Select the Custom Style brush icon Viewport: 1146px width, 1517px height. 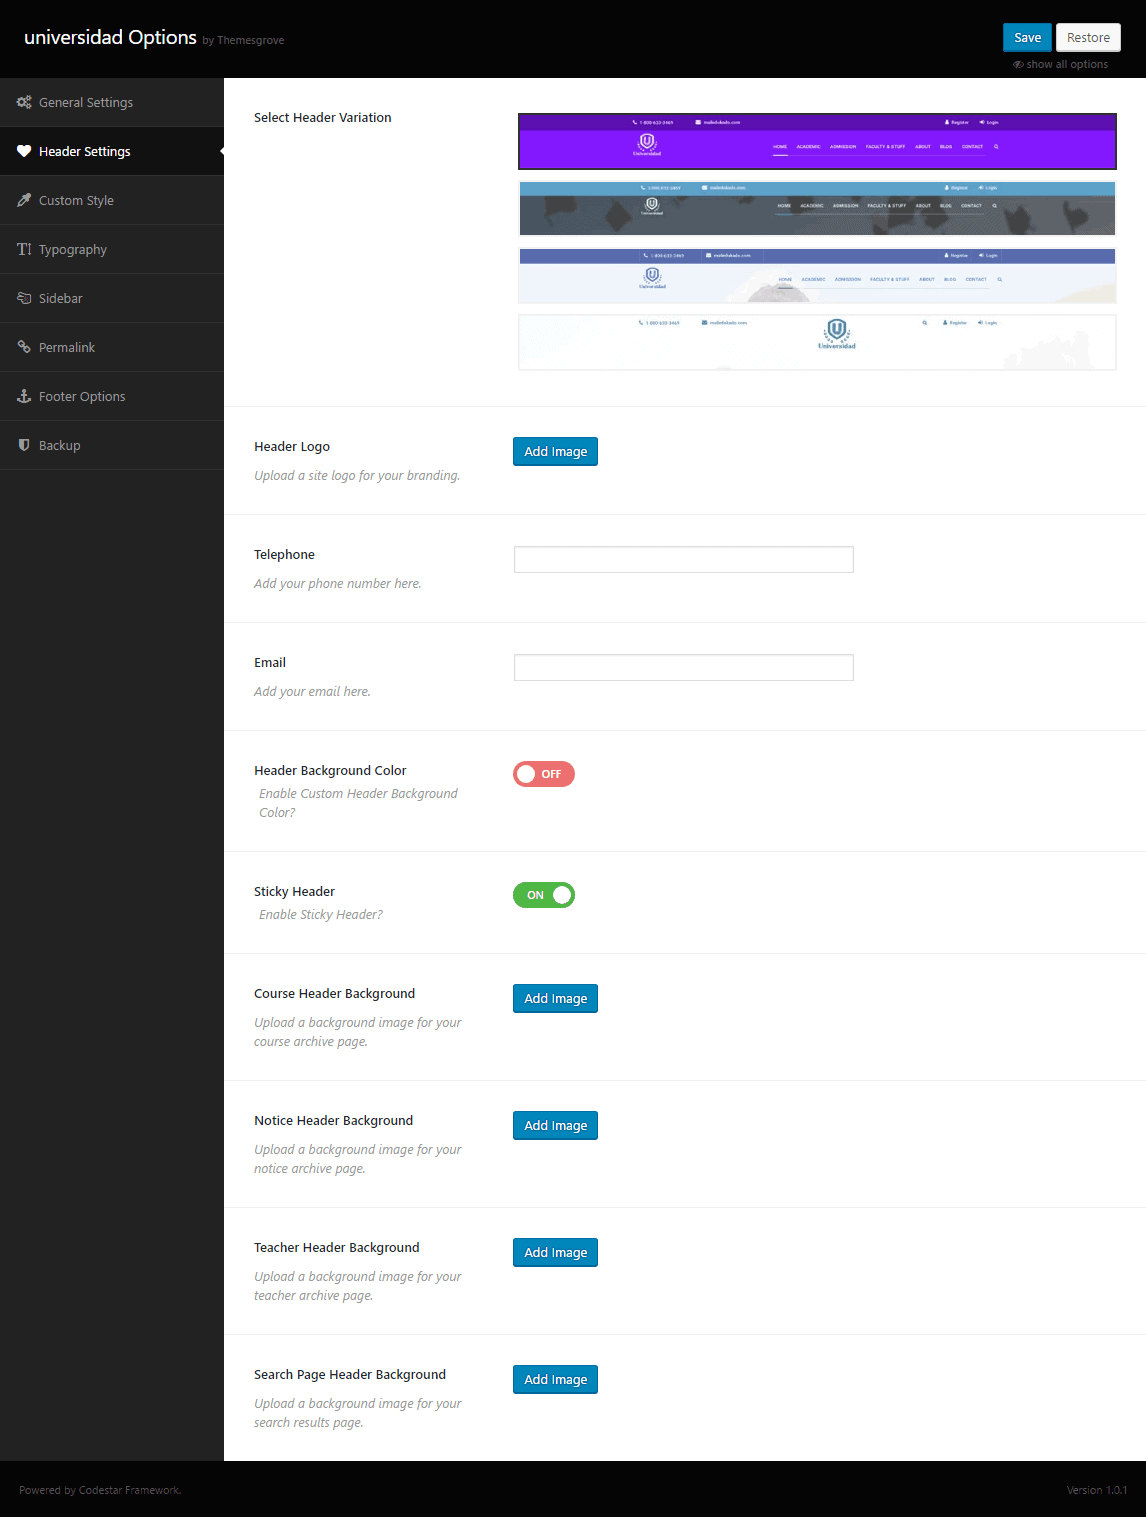coord(24,200)
